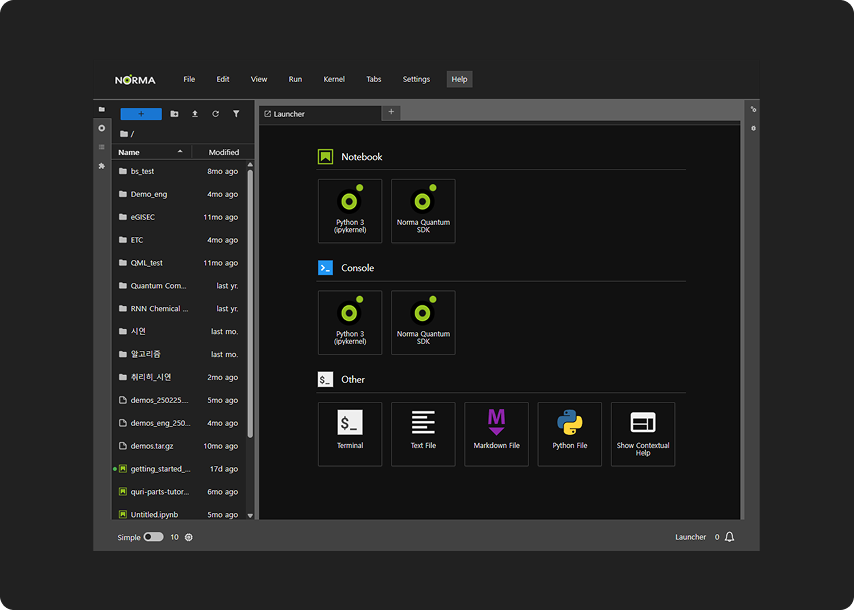The width and height of the screenshot is (854, 610).
Task: Open the Extension Manager puzzle icon
Action: [x=101, y=166]
